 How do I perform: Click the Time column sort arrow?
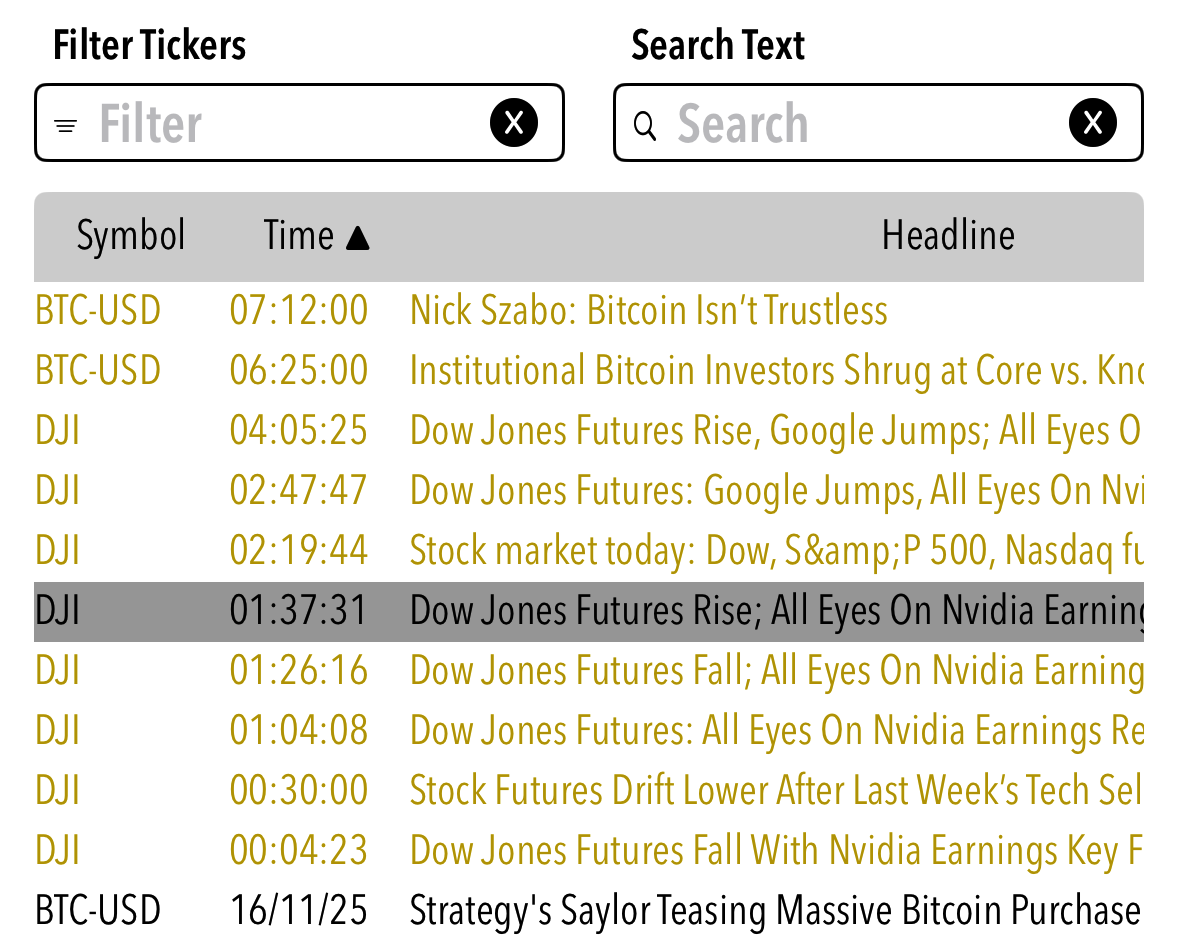pos(357,237)
